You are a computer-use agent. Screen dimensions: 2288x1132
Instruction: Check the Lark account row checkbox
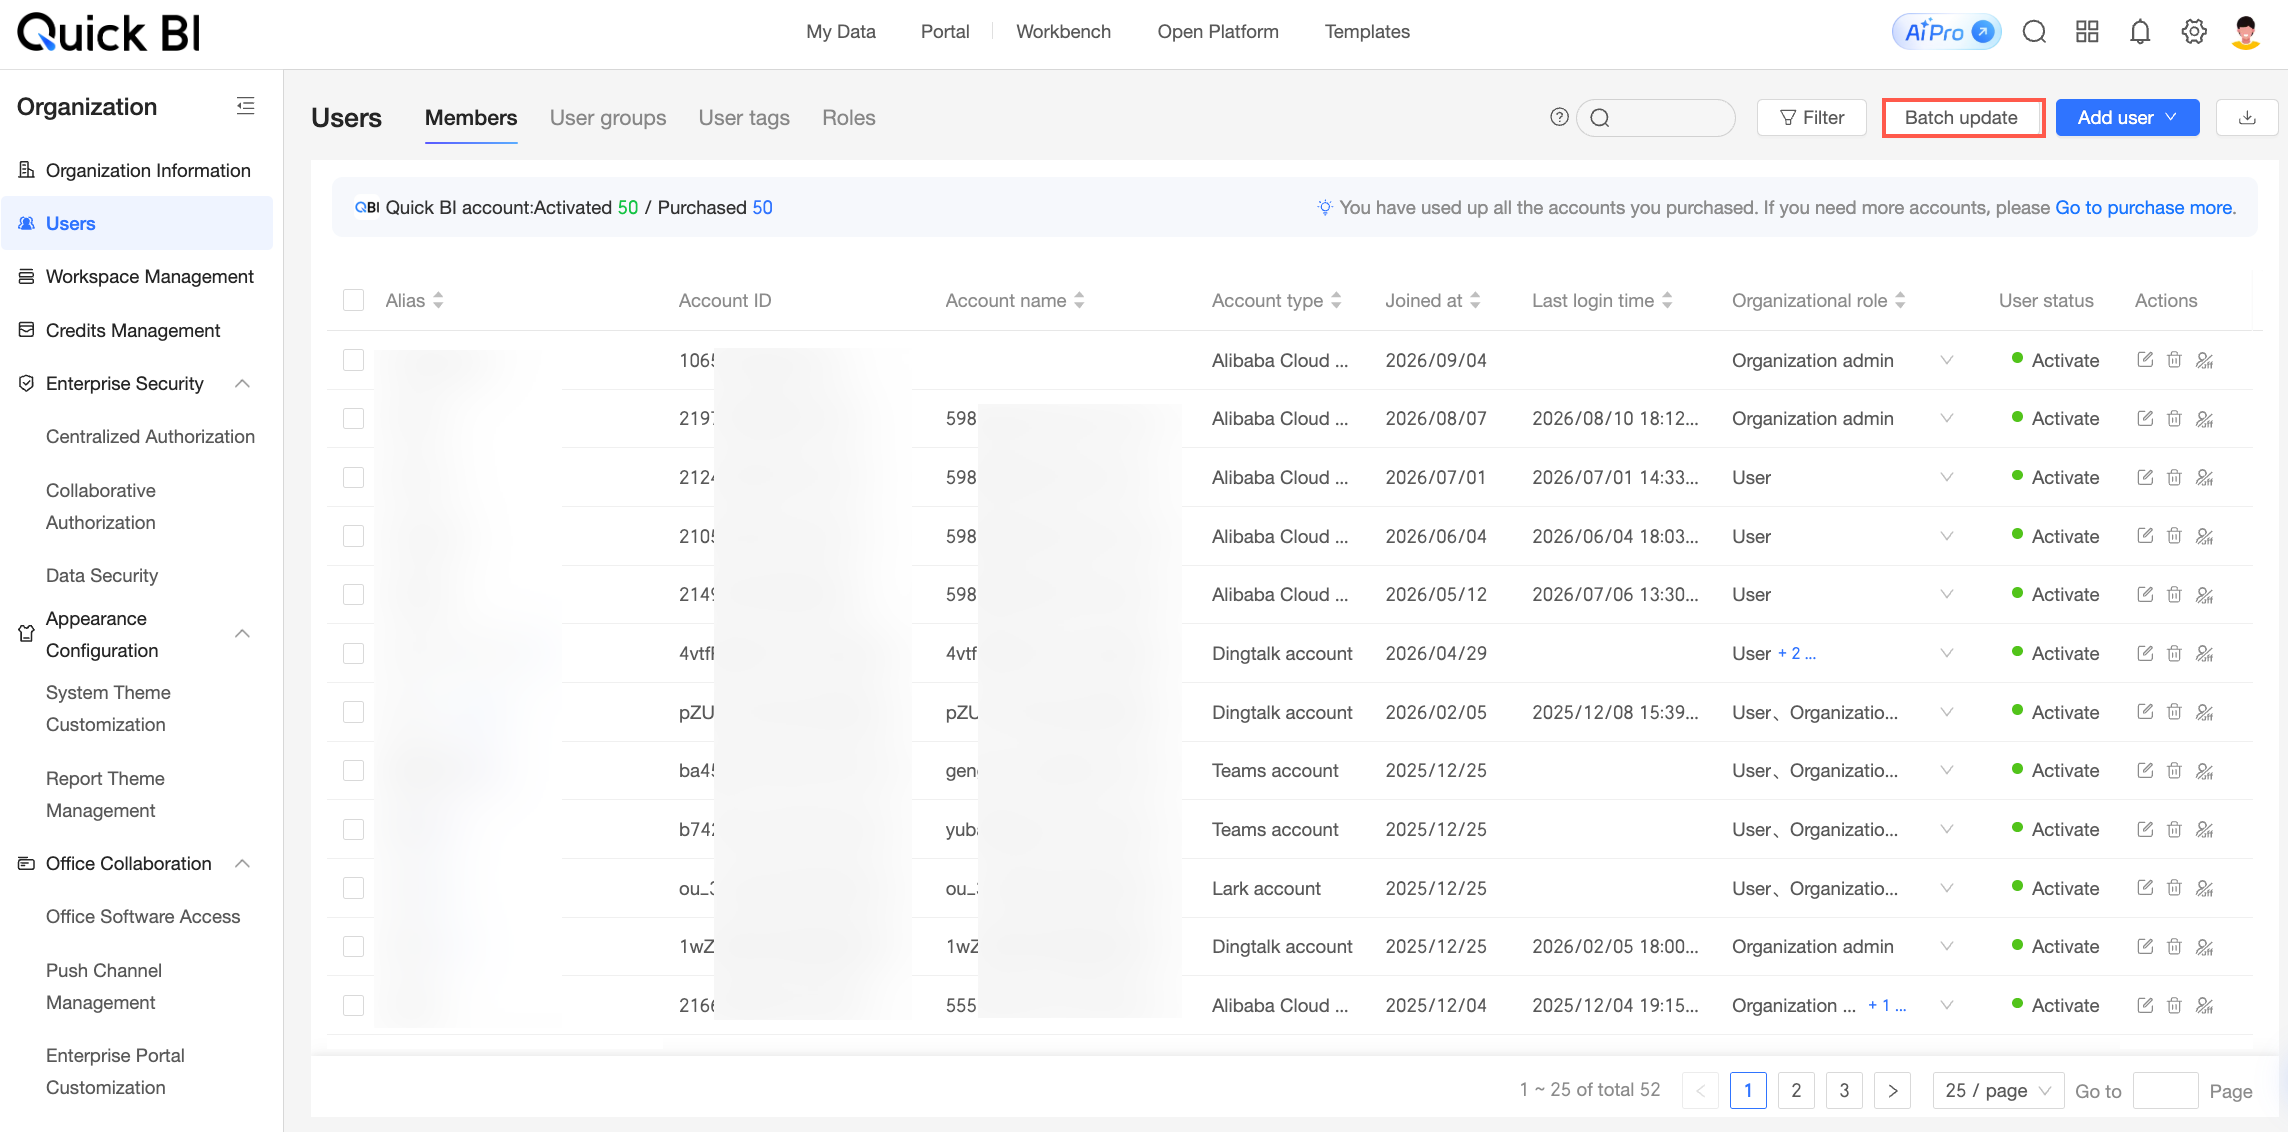[x=353, y=888]
